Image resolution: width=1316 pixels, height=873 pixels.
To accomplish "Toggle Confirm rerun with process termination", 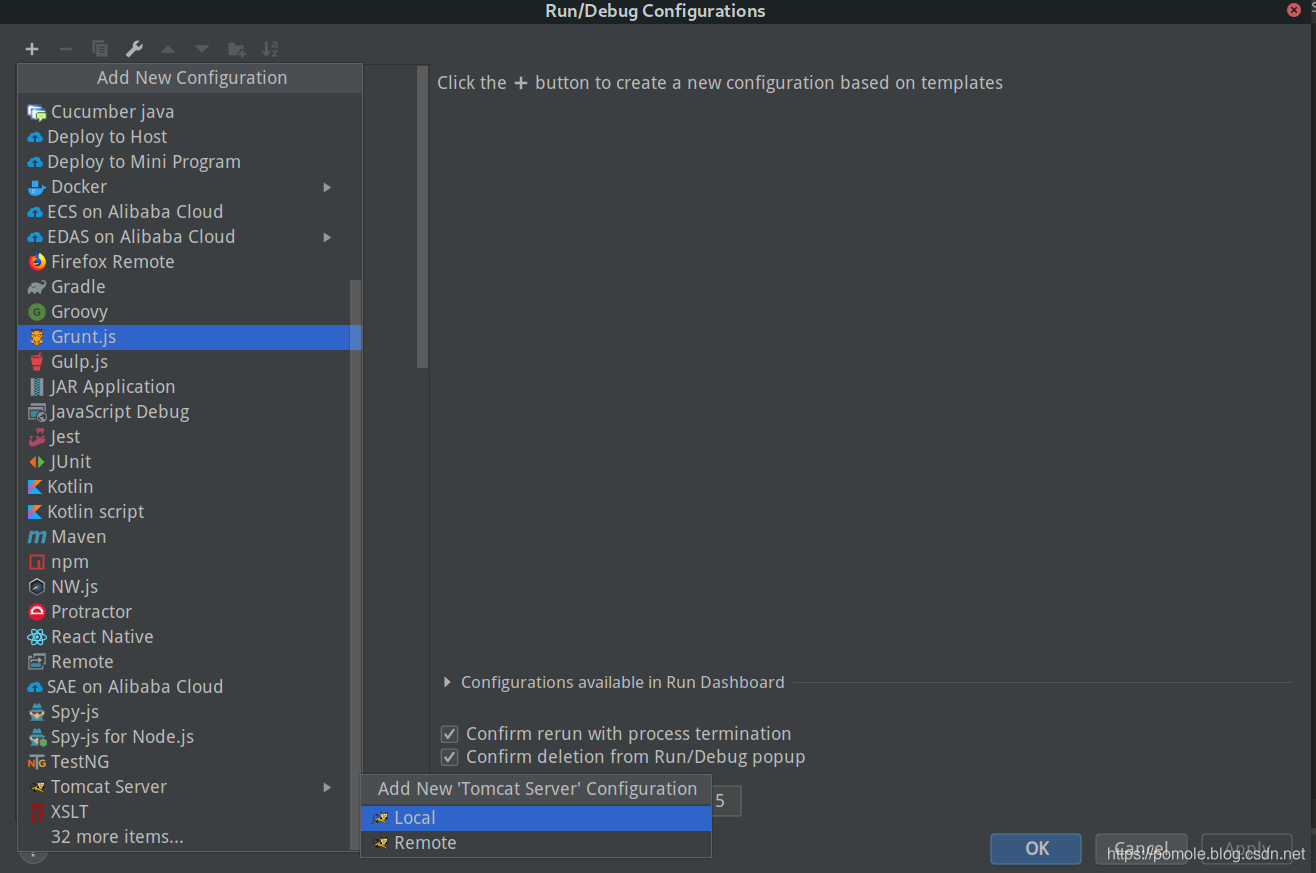I will pyautogui.click(x=450, y=734).
